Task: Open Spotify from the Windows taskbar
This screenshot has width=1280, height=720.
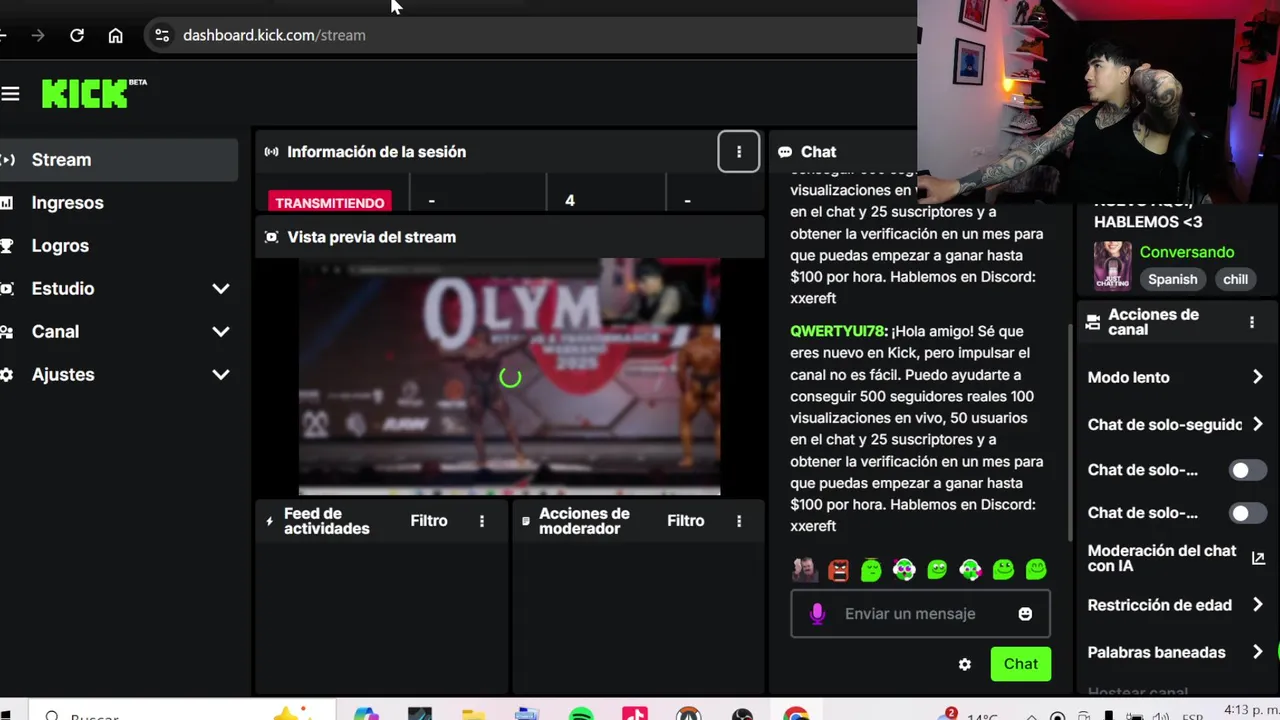Action: [581, 714]
